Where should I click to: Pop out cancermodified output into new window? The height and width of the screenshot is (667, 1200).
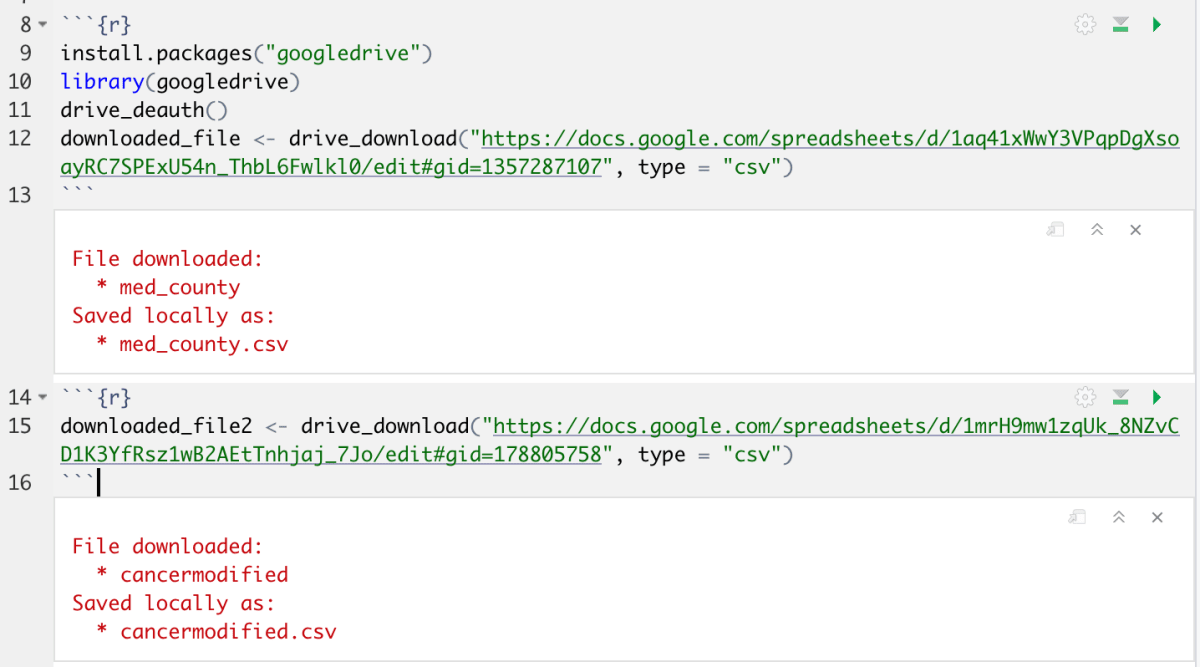(1078, 517)
